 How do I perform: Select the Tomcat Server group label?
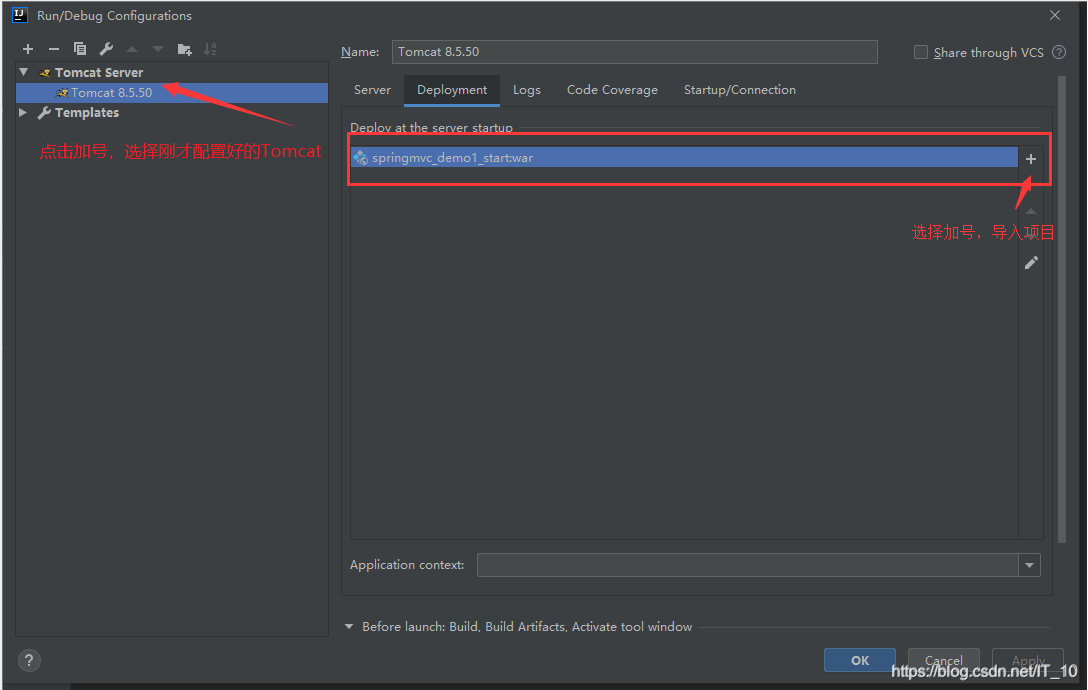point(99,72)
